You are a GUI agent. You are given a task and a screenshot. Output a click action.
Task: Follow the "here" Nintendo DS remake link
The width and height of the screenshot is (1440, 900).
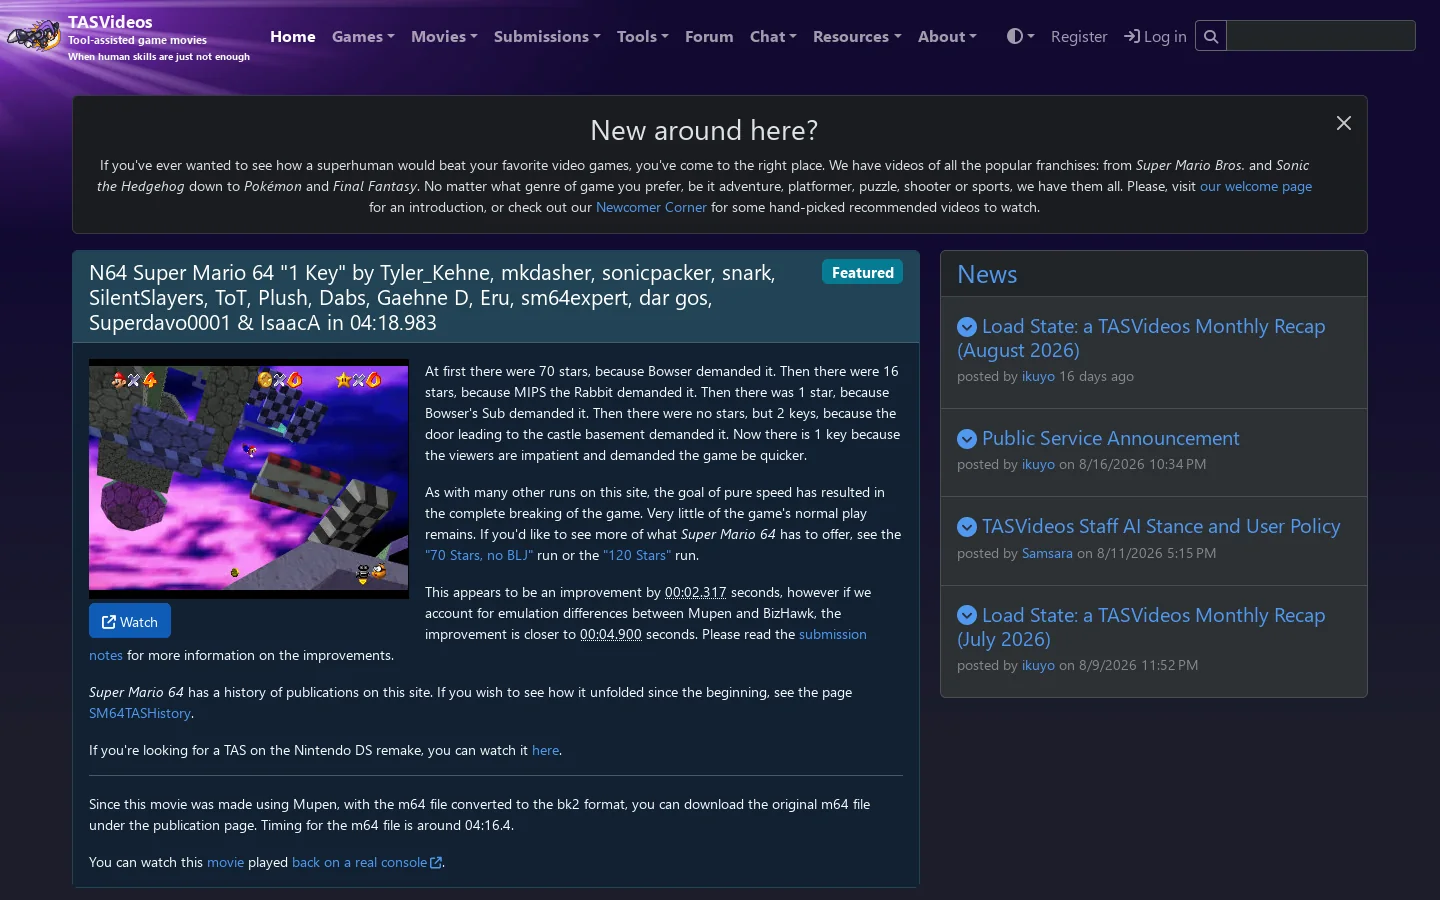(x=545, y=751)
